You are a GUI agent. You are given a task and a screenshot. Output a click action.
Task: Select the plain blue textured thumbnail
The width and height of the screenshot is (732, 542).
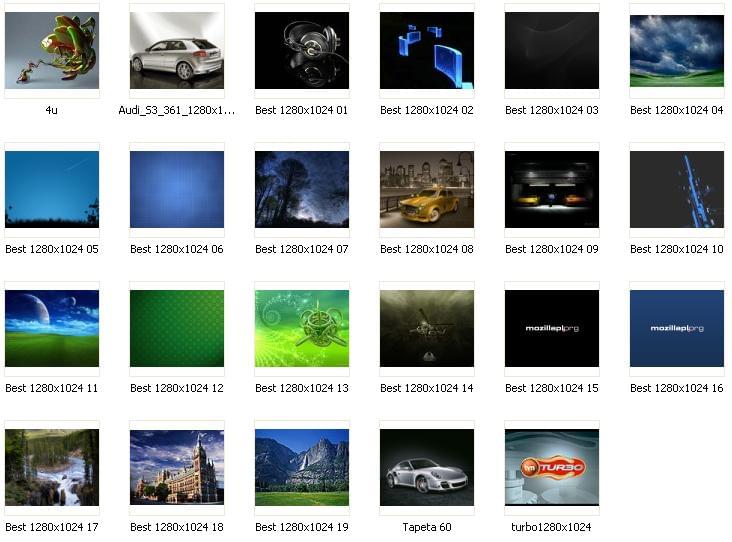click(177, 189)
